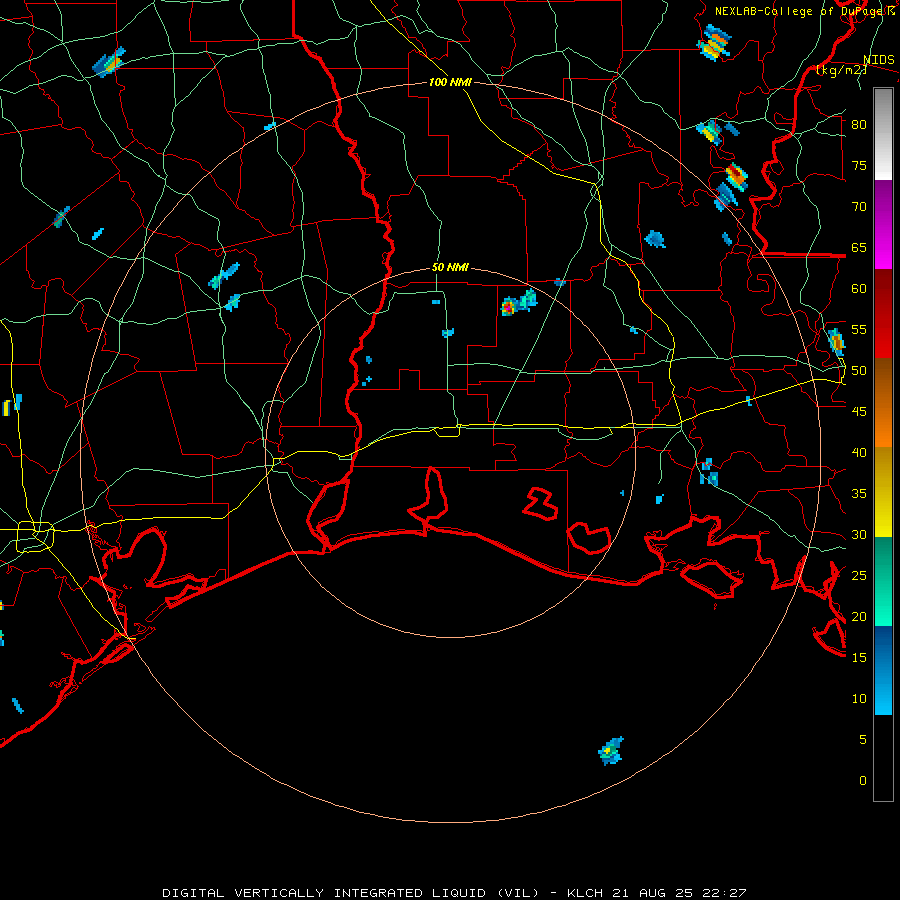Click the 30 value on the color scale
Viewport: 900px width, 900px height.
[x=859, y=535]
